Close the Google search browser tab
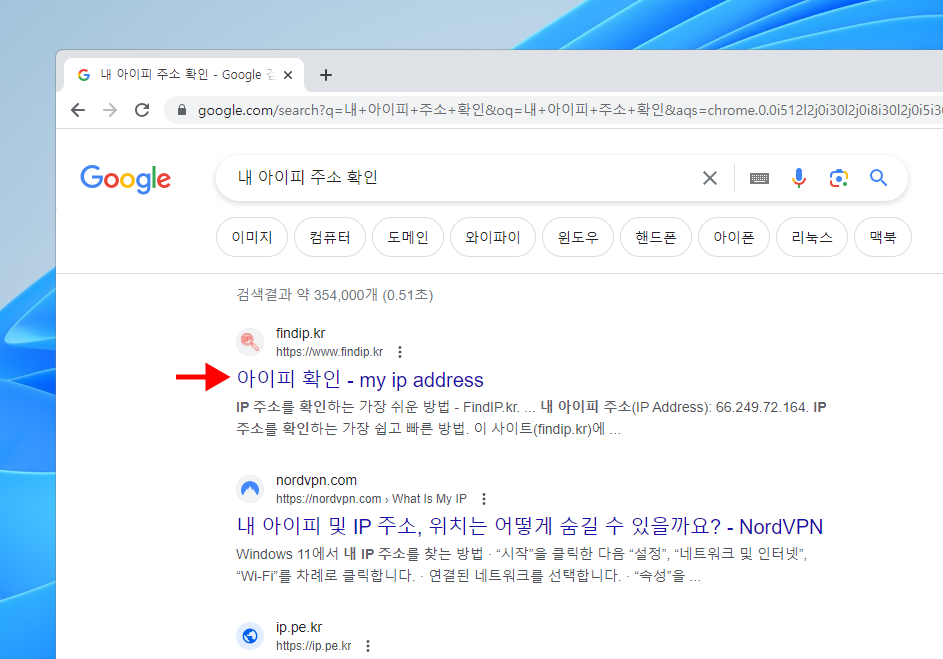Image resolution: width=943 pixels, height=659 pixels. click(289, 75)
